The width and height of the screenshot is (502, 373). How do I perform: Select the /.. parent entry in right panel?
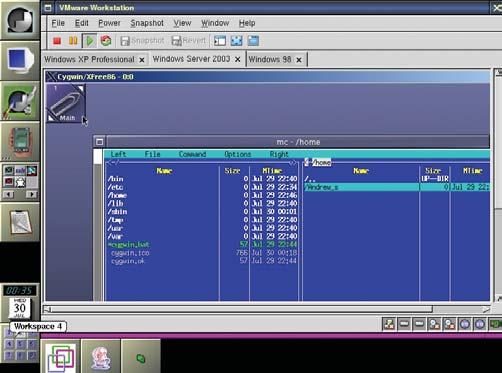click(x=397, y=179)
